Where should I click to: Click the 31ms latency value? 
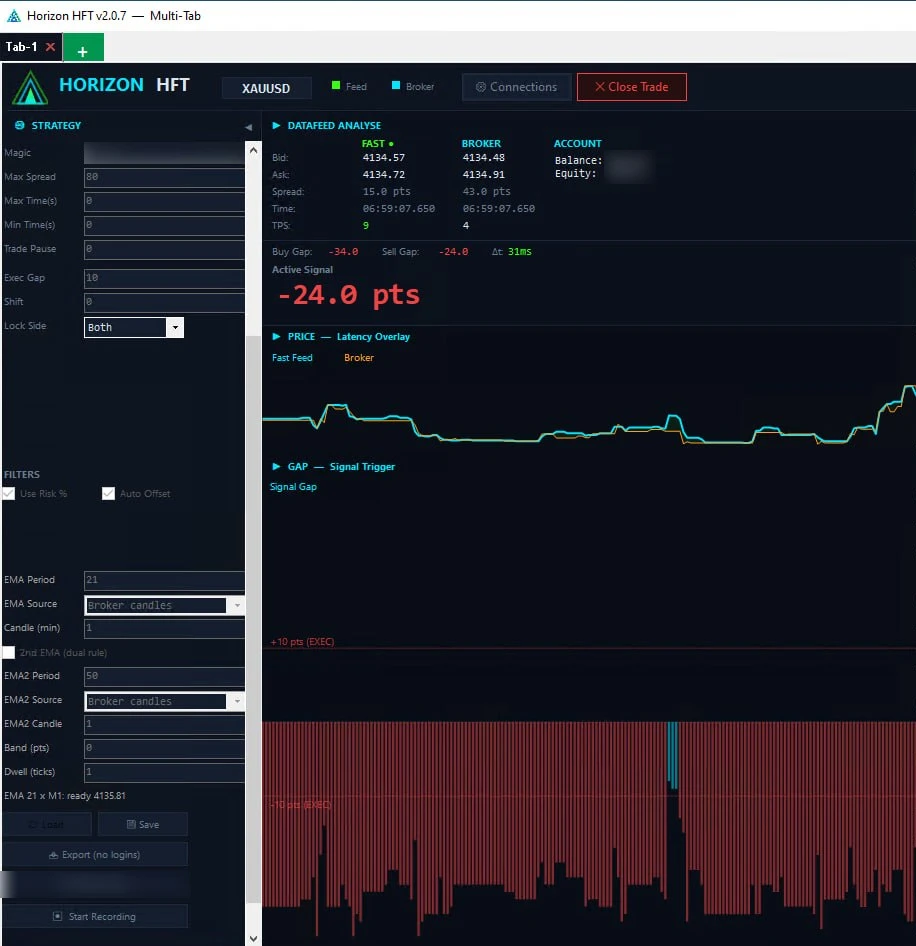(520, 252)
